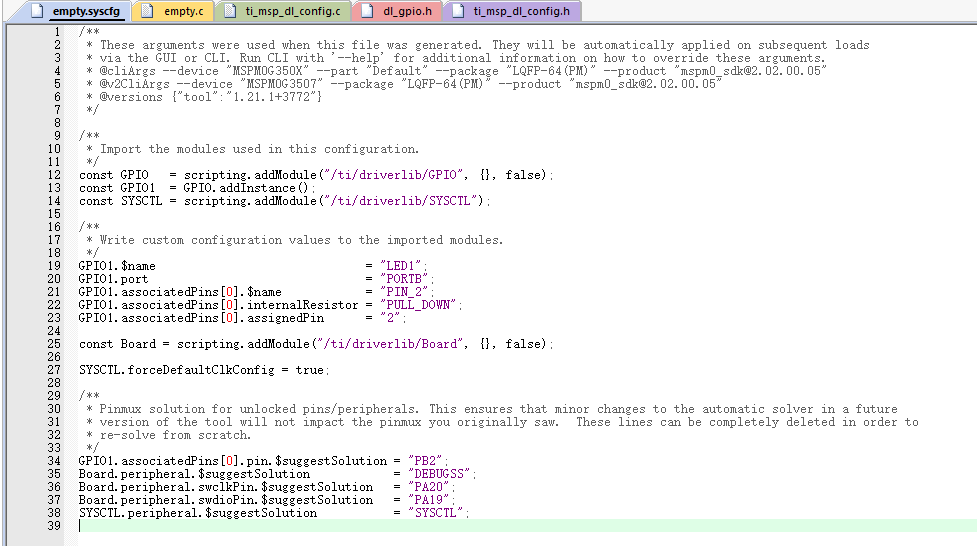Open the ti_msp_dl_config.c tab

coord(284,11)
